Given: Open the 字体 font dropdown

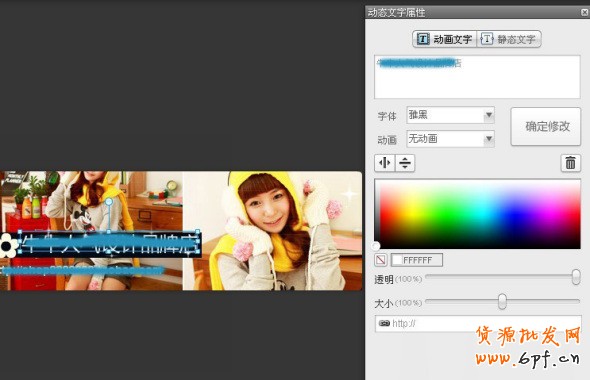Looking at the screenshot, I should coord(450,115).
